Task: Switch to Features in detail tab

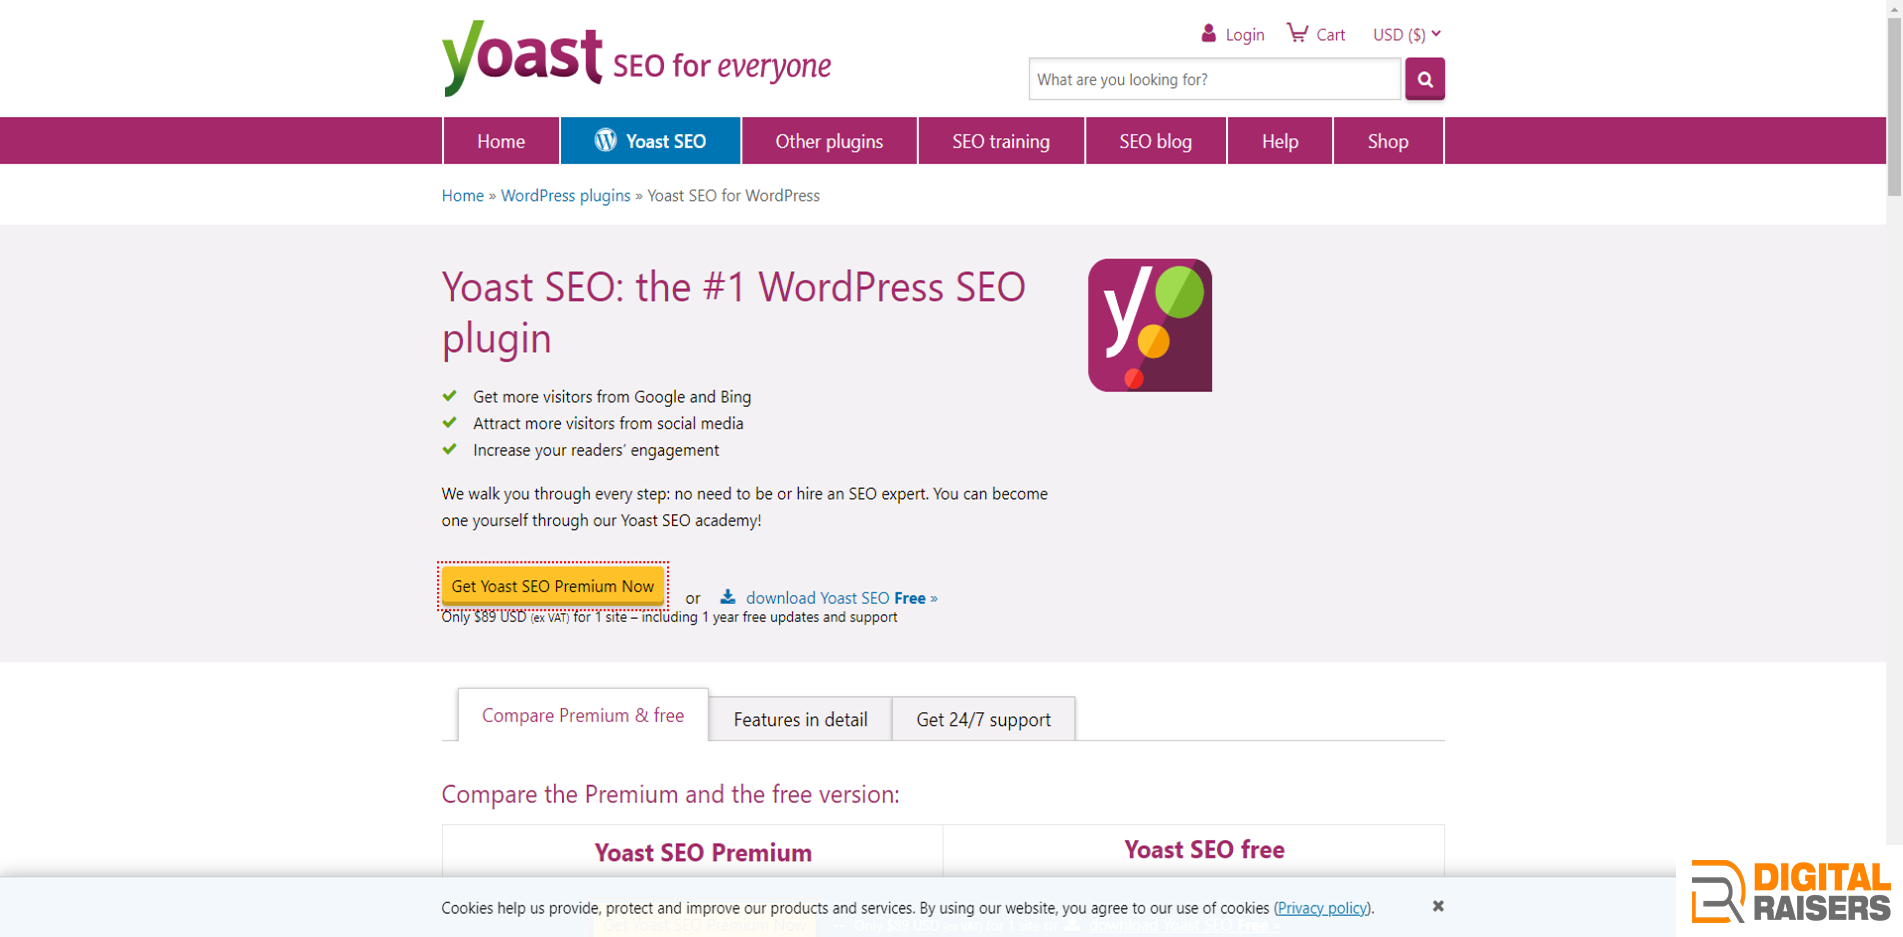Action: coord(800,719)
